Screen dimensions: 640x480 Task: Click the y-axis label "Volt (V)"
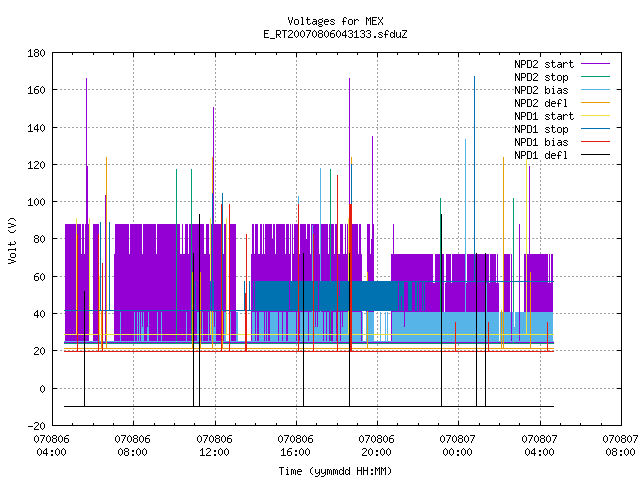coord(13,240)
